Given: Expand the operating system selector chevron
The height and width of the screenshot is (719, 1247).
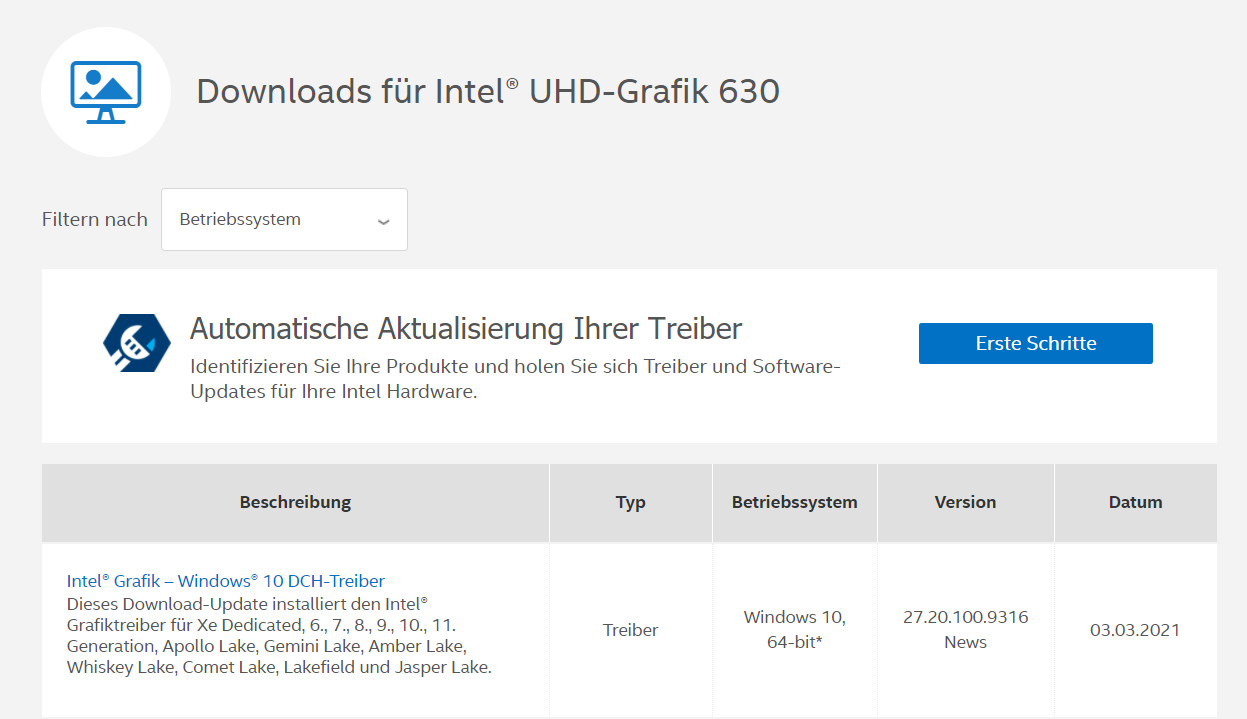Looking at the screenshot, I should [382, 221].
